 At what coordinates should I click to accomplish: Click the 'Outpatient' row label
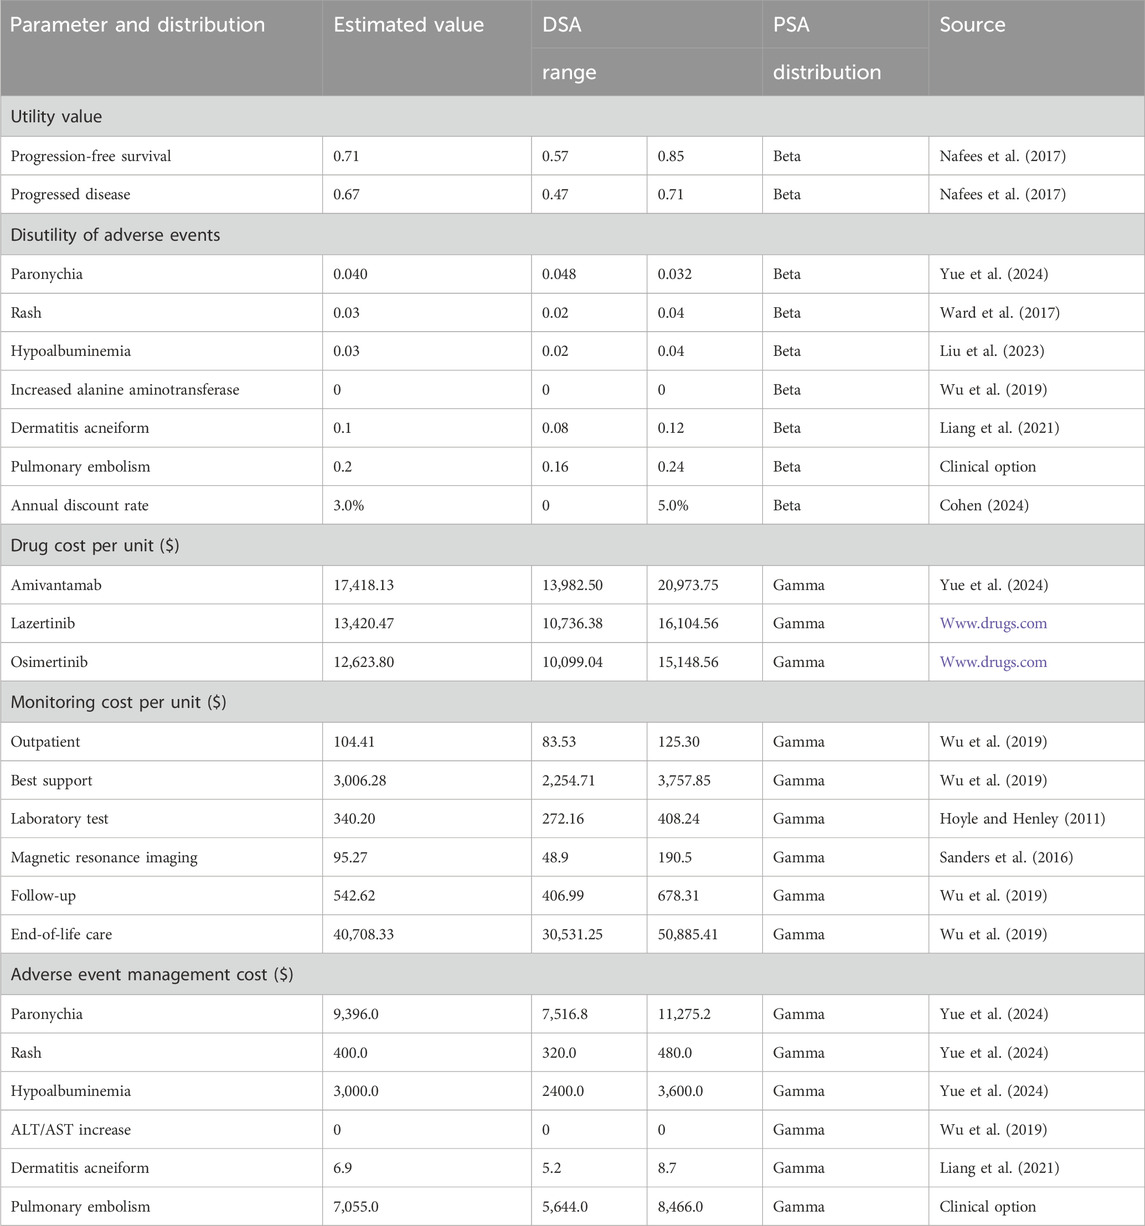[x=46, y=742]
